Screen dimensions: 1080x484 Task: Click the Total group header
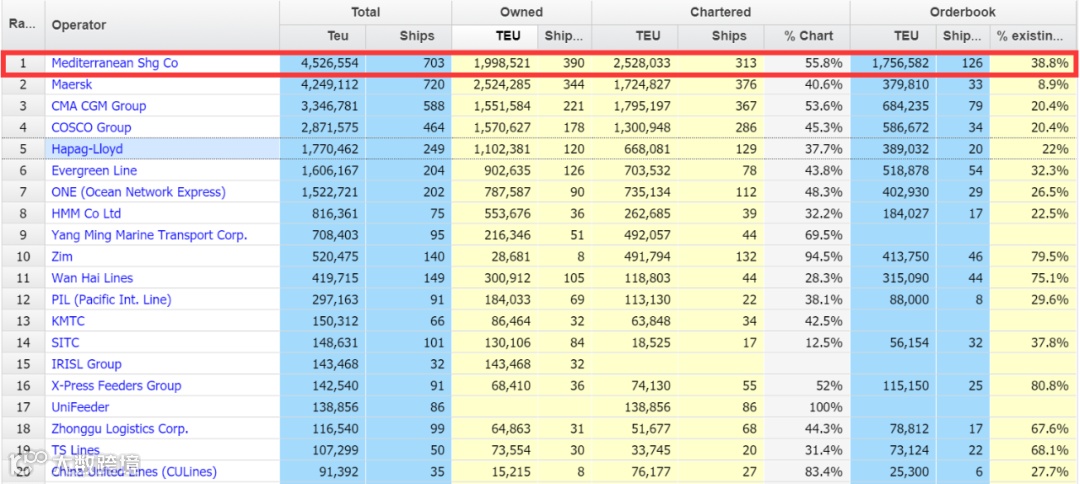[x=366, y=12]
